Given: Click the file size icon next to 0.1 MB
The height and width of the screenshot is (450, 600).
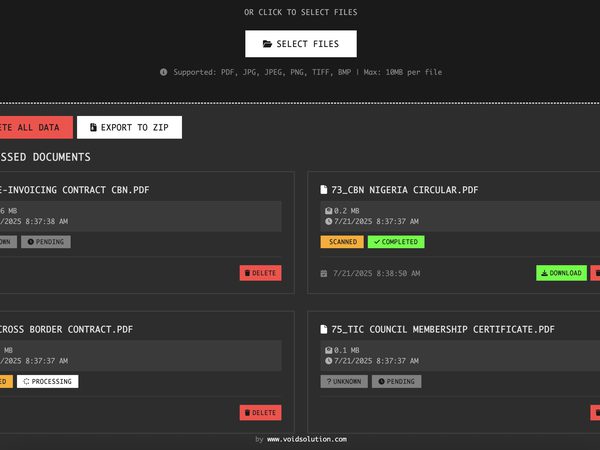Looking at the screenshot, I should (x=328, y=350).
